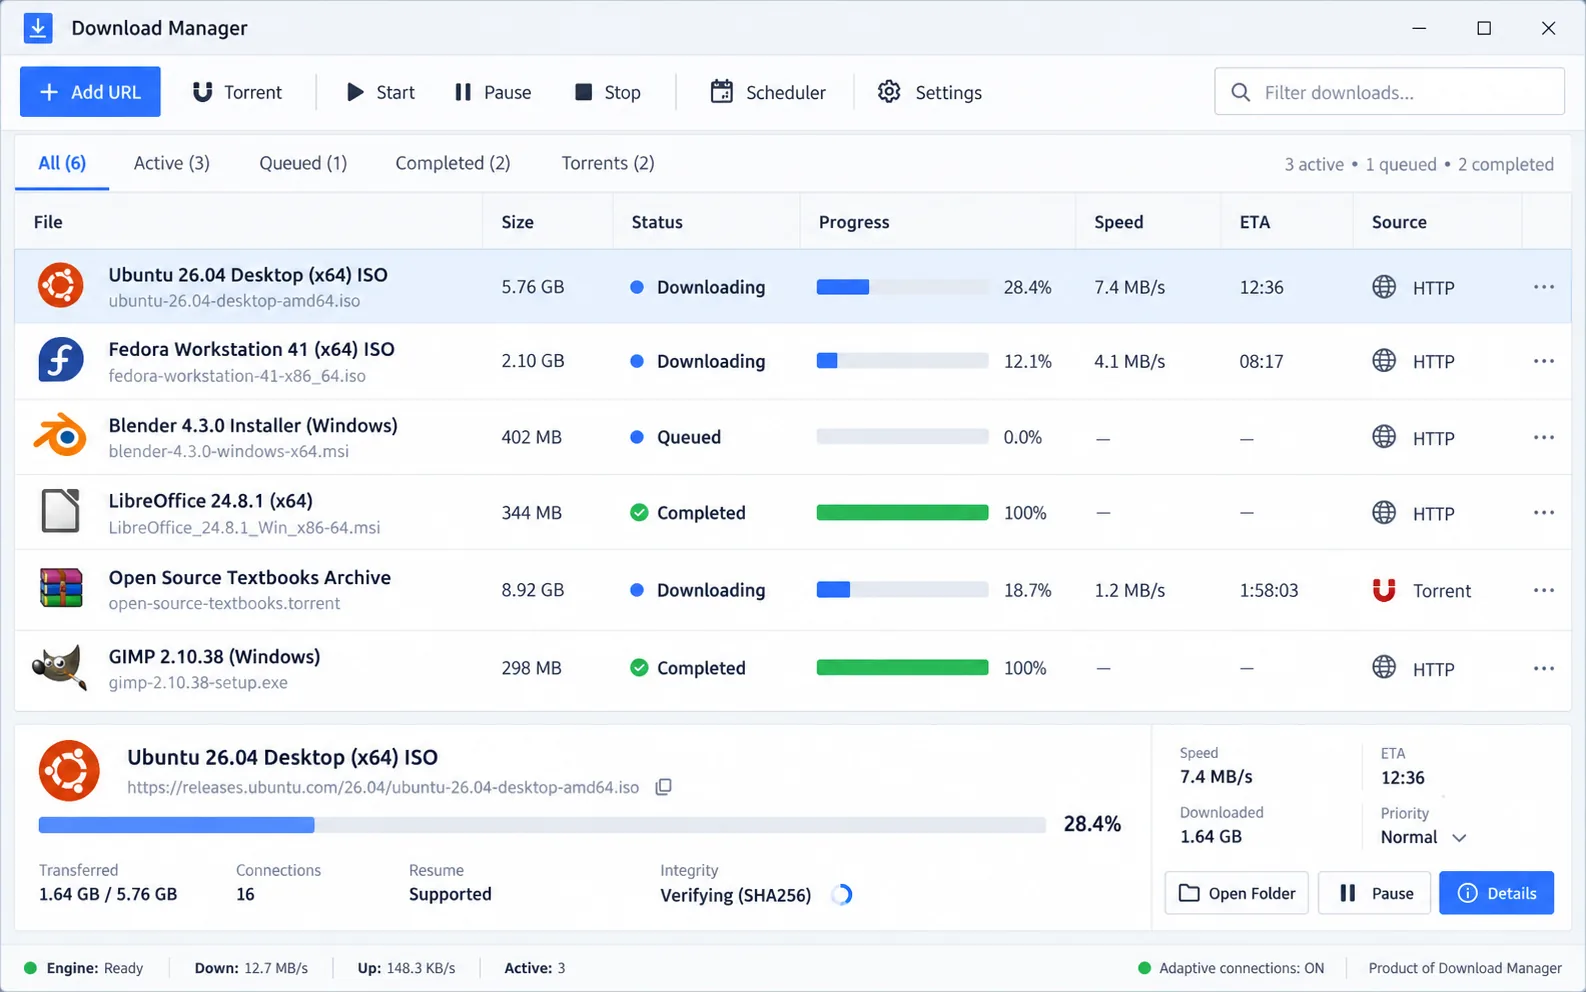The image size is (1586, 992).
Task: Click the archive icon for Open Source Textbooks
Action: pyautogui.click(x=61, y=588)
